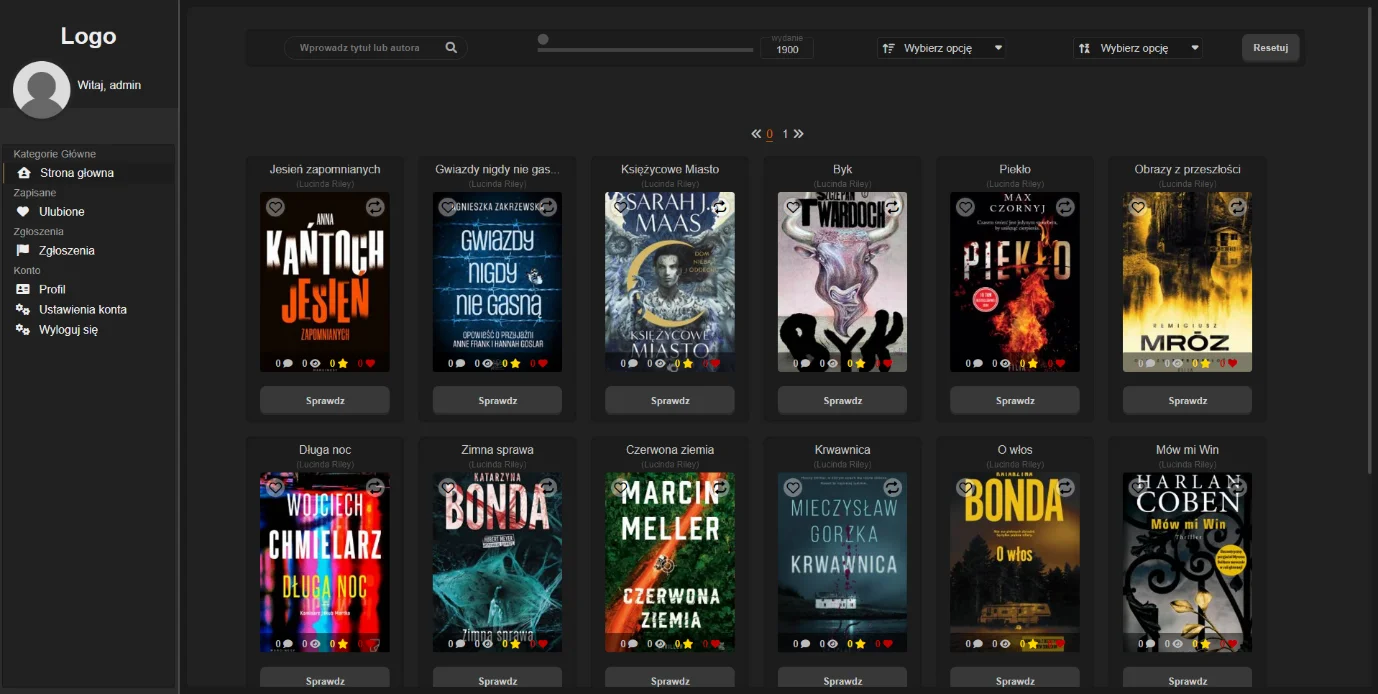Go to next page with double-right arrow
Screen dimensions: 1378x694
tap(798, 134)
